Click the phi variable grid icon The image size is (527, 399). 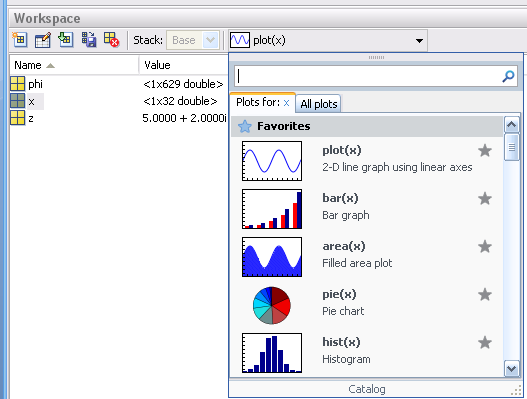tap(17, 84)
